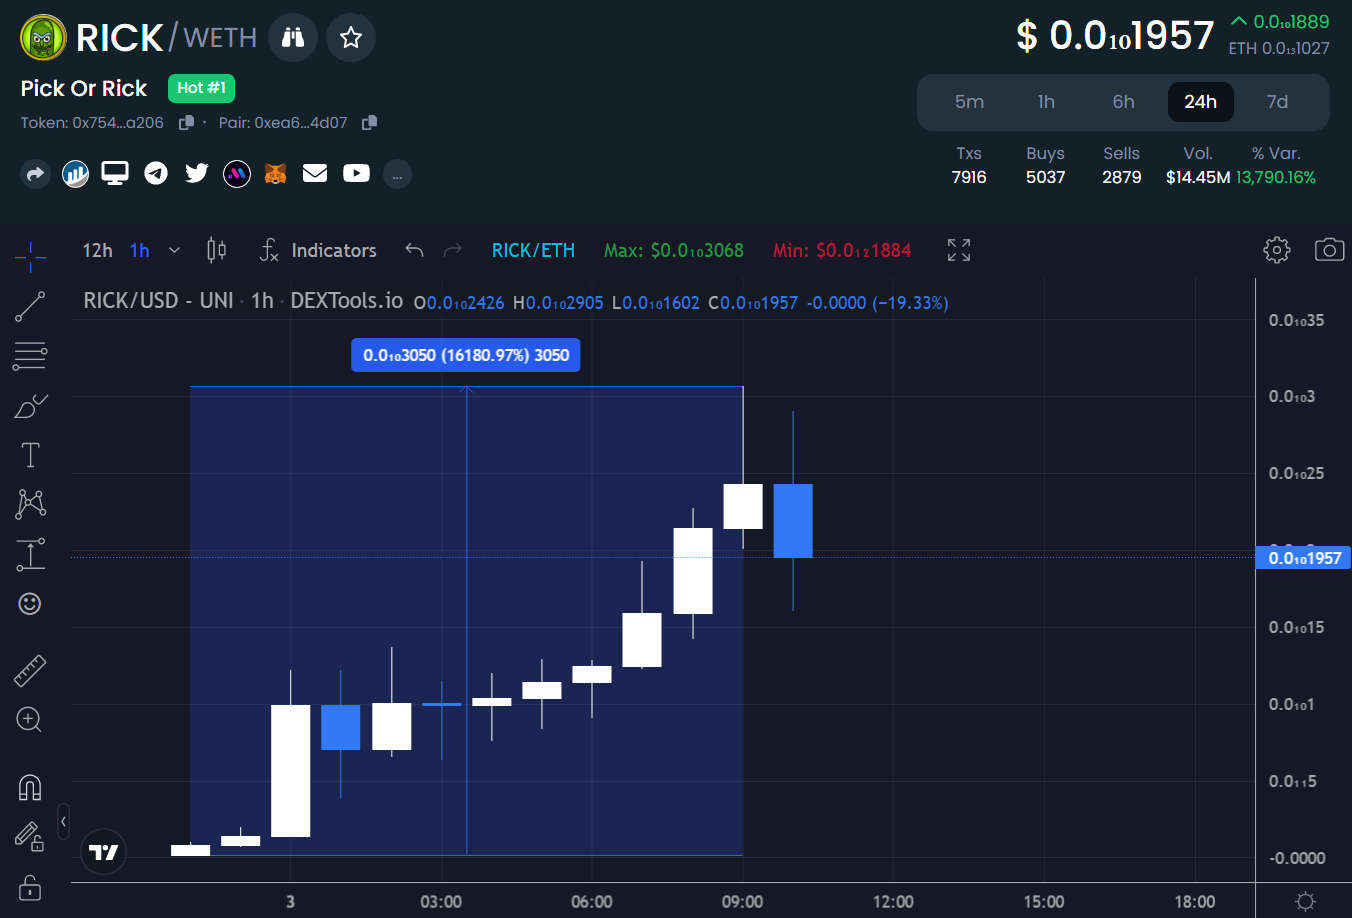1352x918 pixels.
Task: Open the chart settings gear
Action: 1276,250
